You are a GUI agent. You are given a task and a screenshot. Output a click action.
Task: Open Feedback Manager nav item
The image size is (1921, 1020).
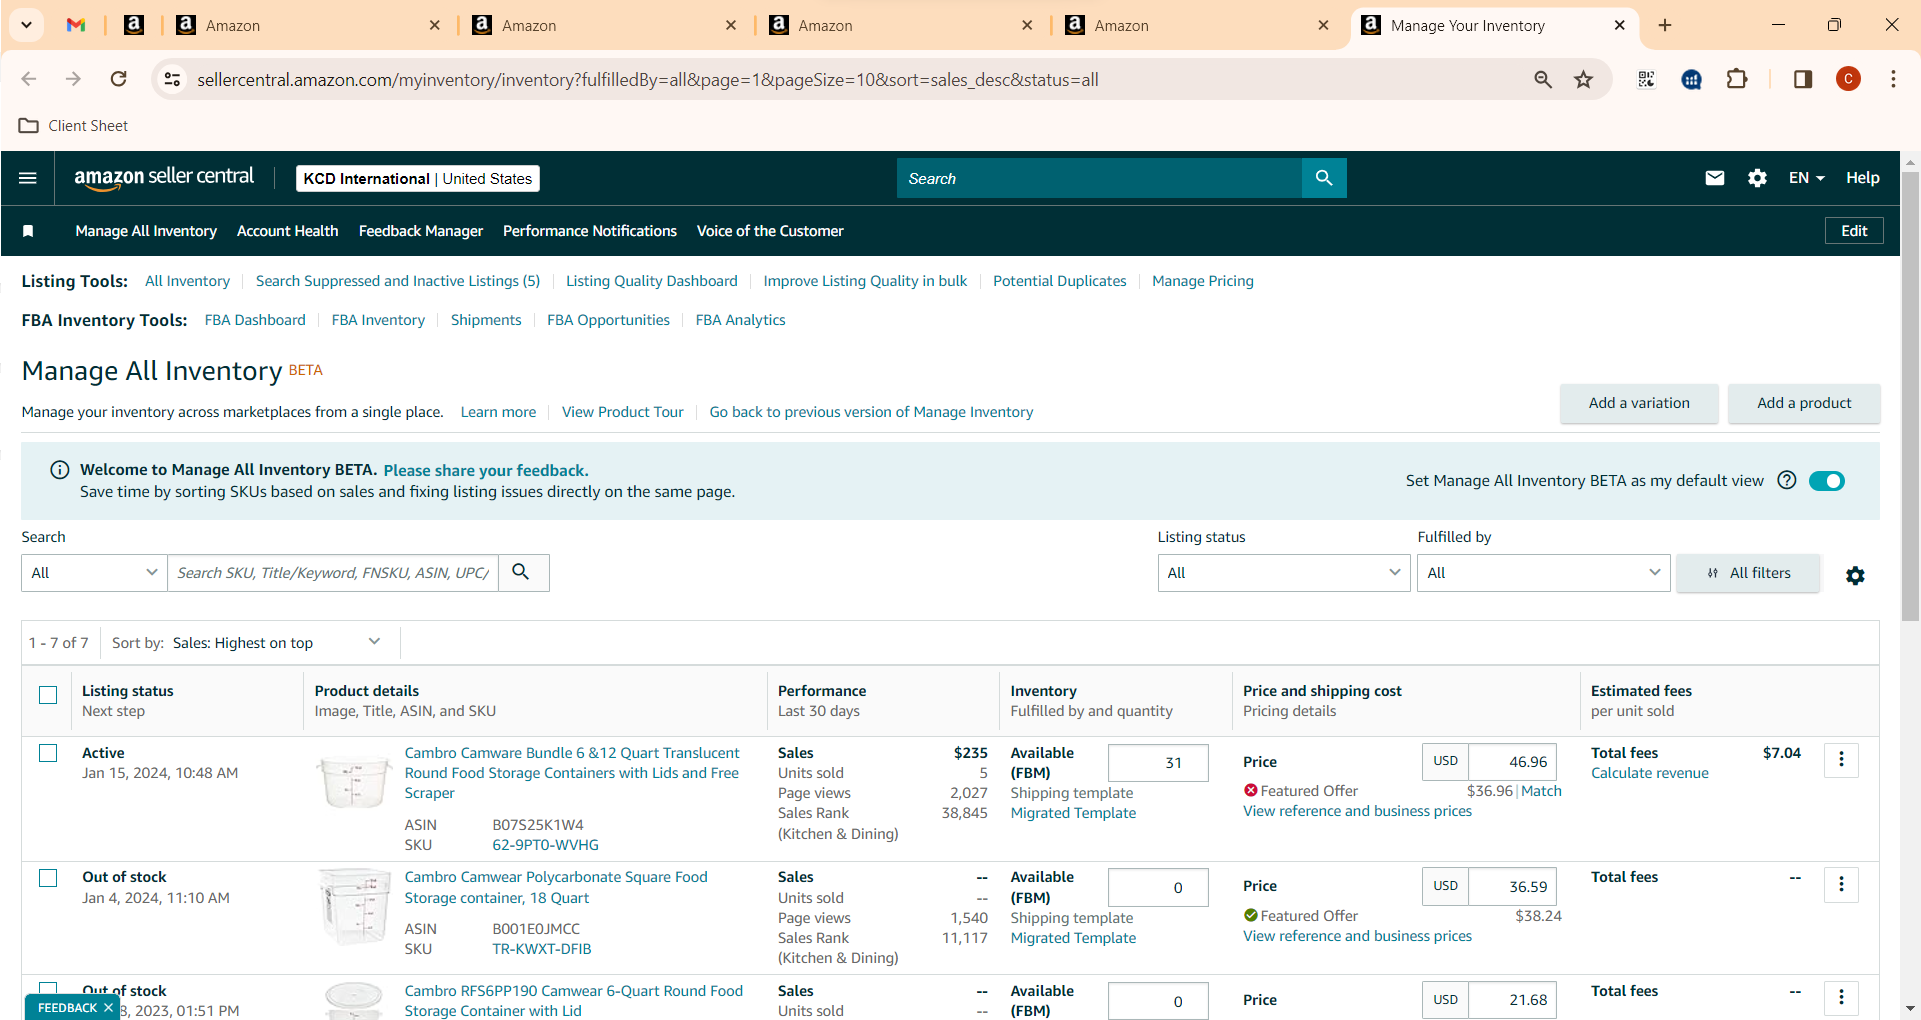point(421,231)
